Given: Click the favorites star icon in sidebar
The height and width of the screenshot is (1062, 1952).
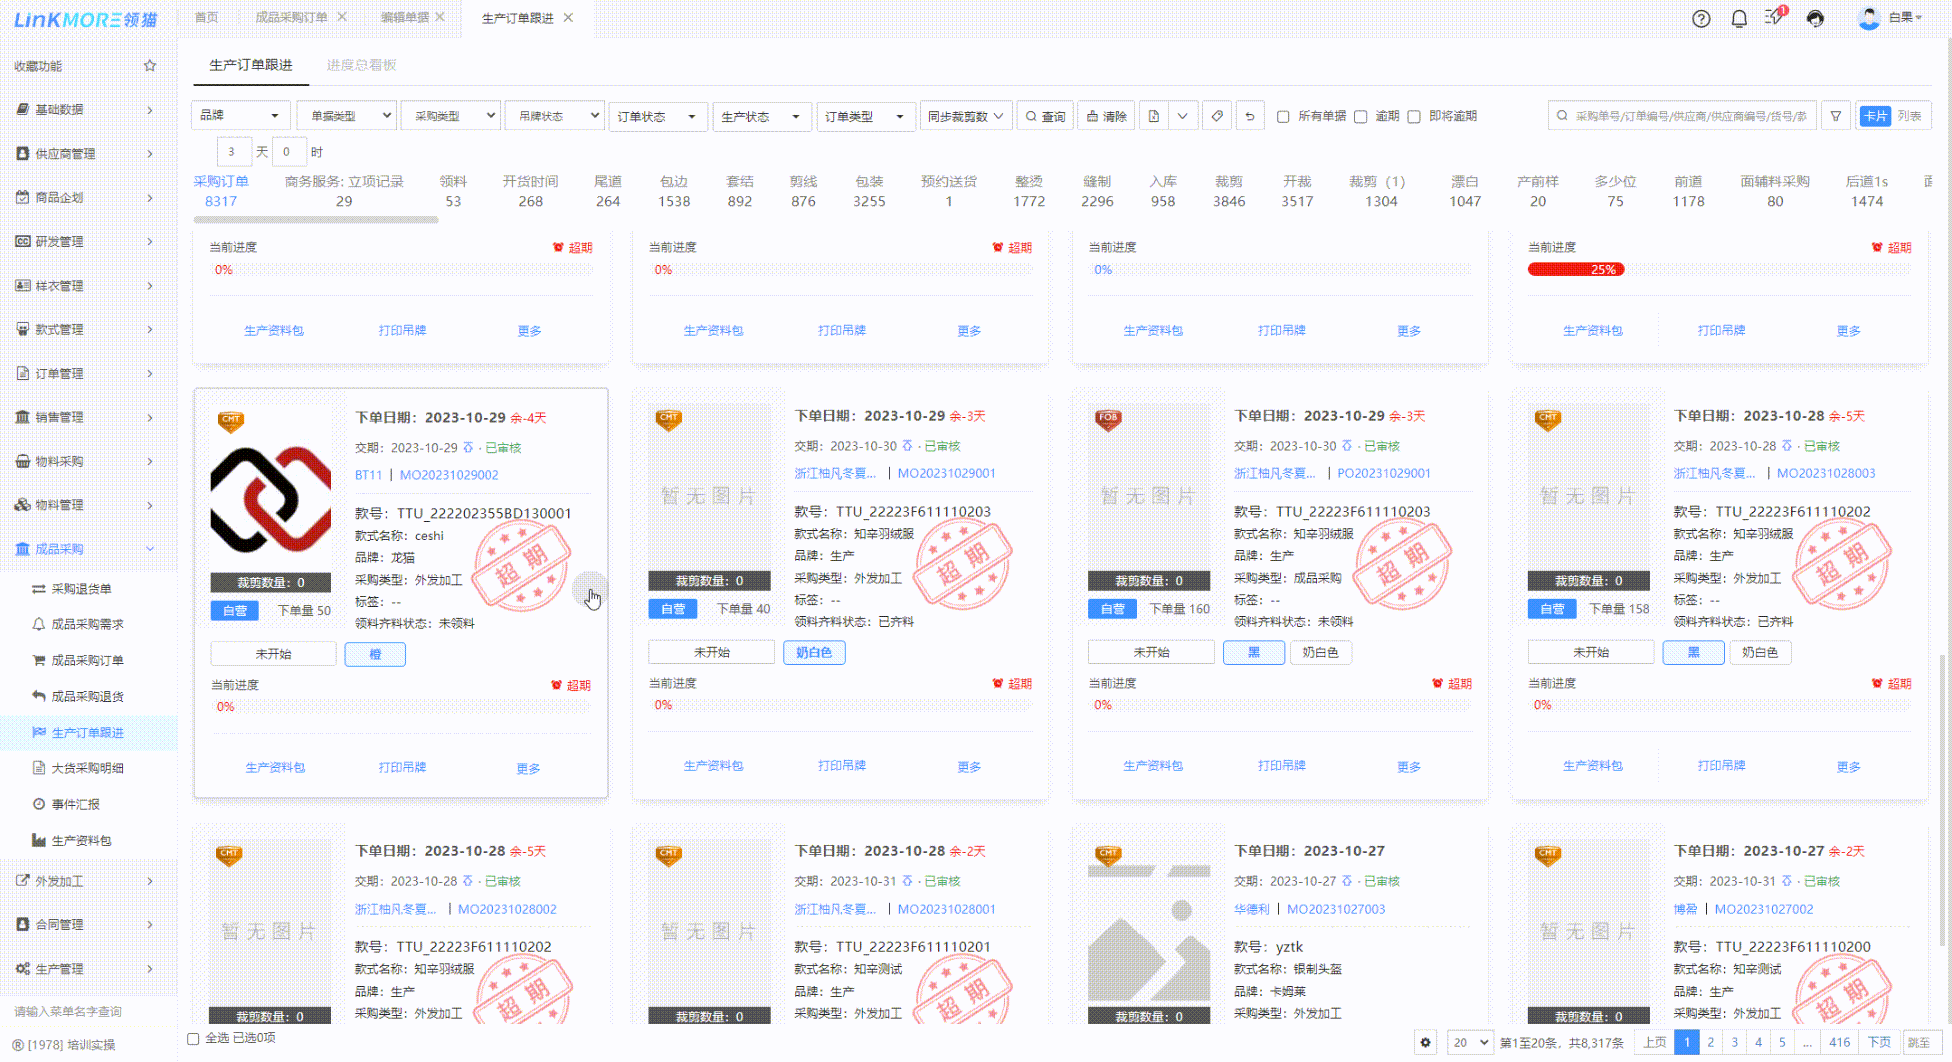Looking at the screenshot, I should (150, 66).
